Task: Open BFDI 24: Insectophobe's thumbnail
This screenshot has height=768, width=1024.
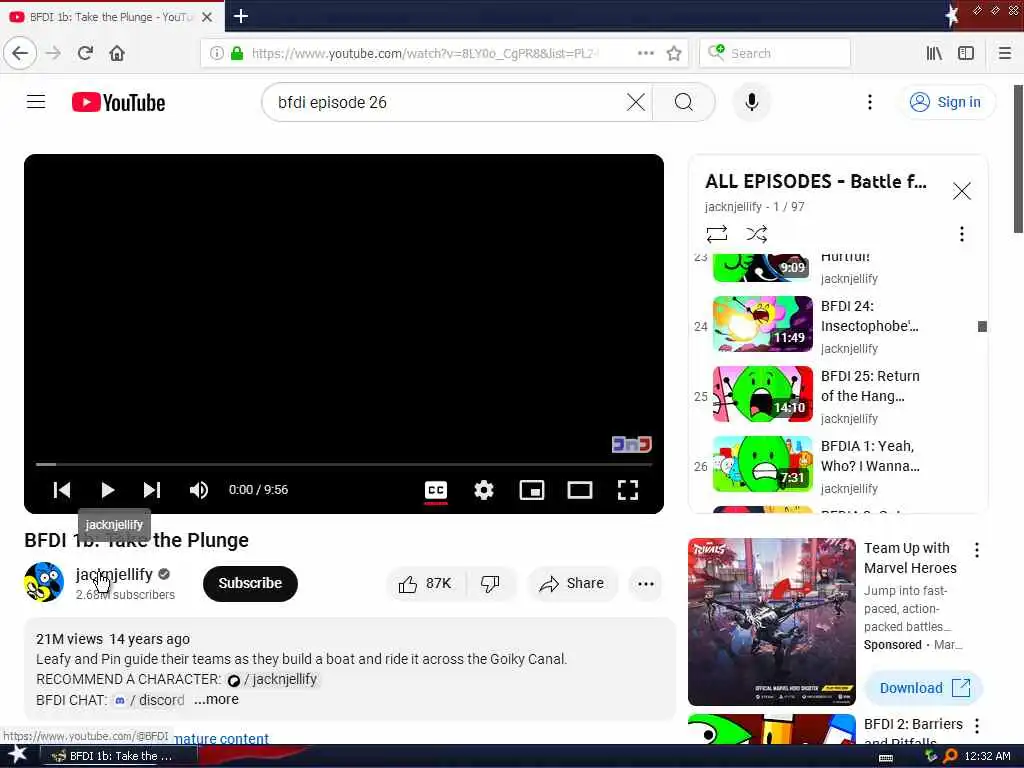Action: [x=763, y=324]
